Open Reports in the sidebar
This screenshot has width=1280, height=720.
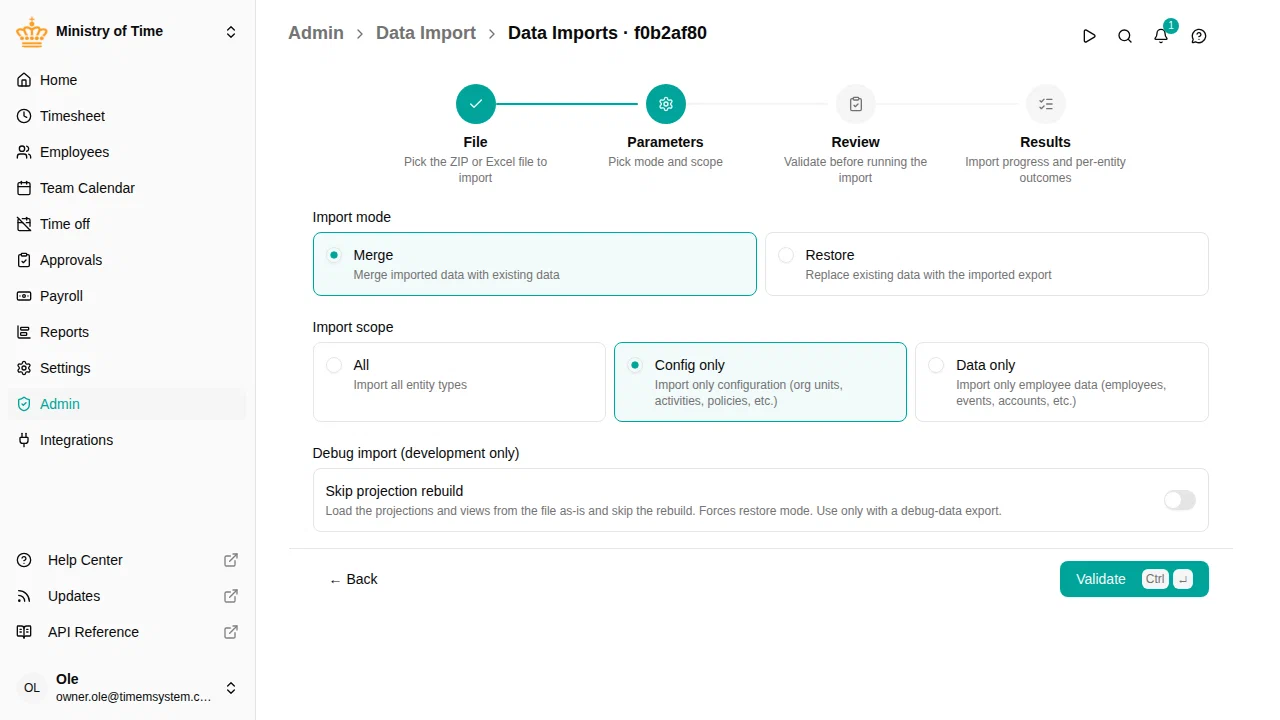click(127, 332)
